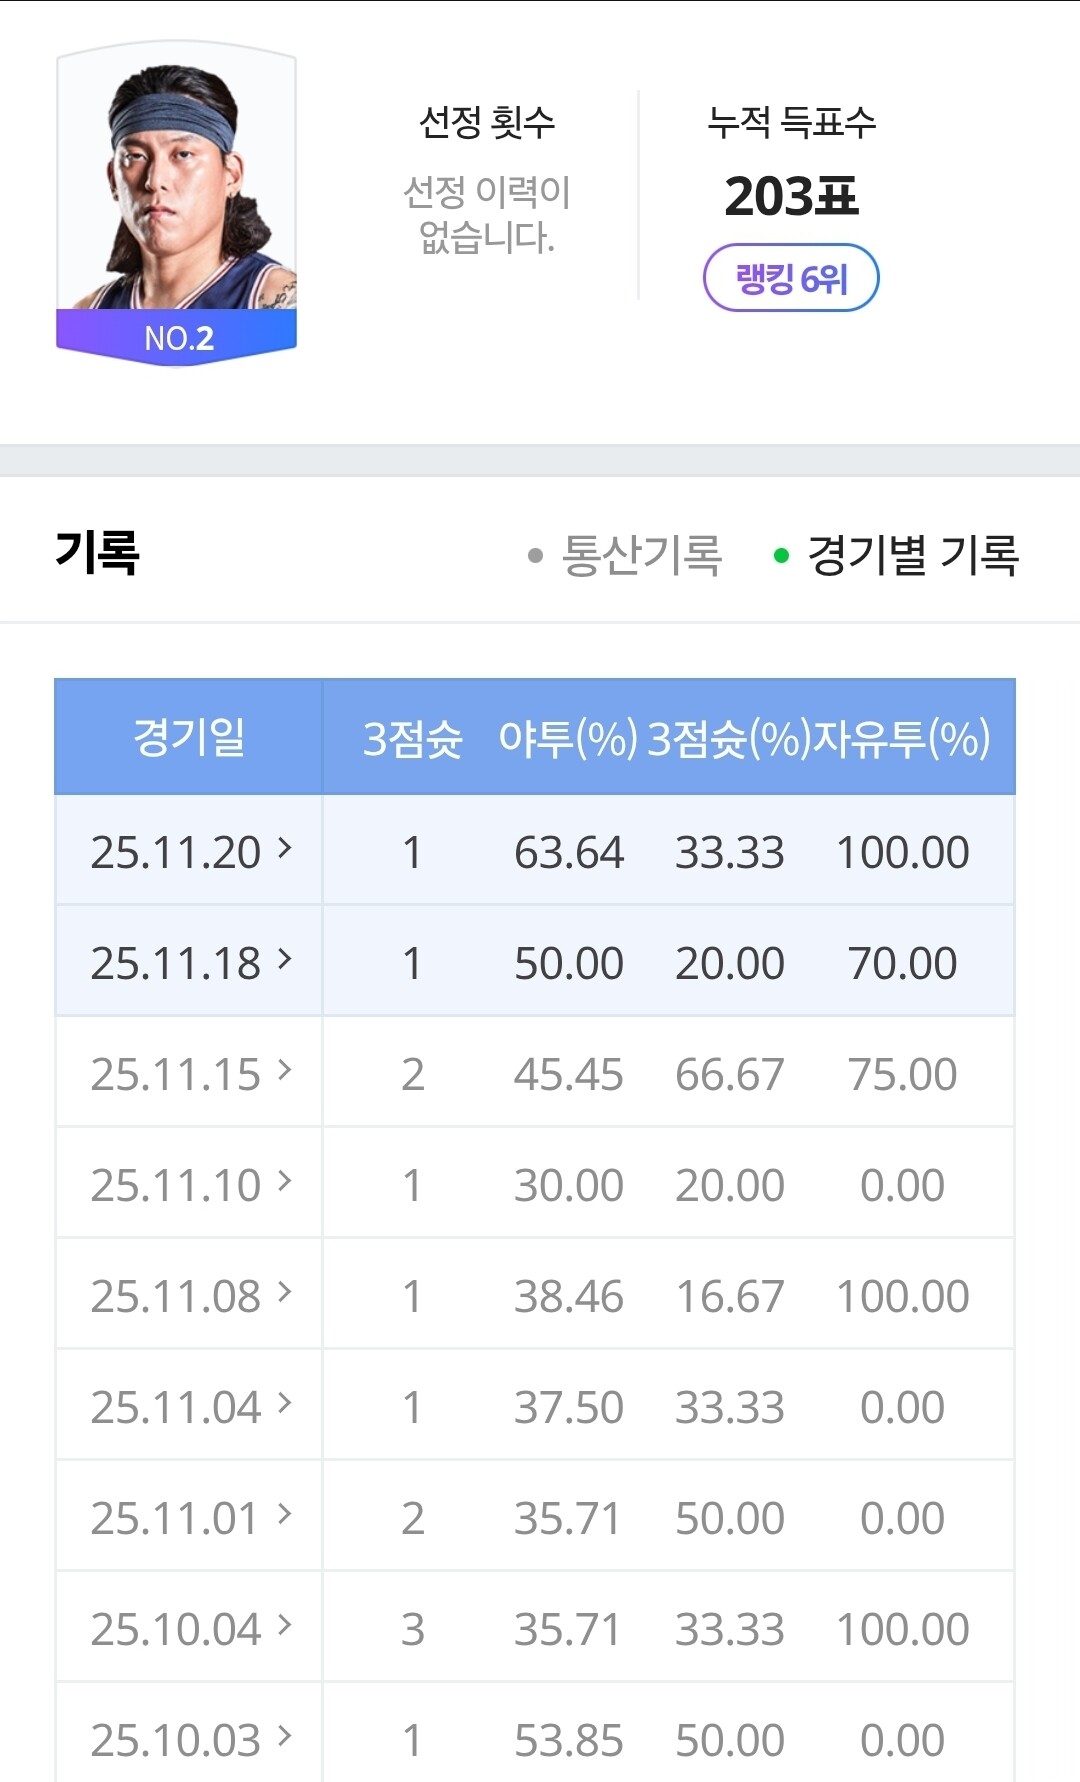Click the 야투(%) column header
This screenshot has width=1080, height=1782.
(568, 740)
